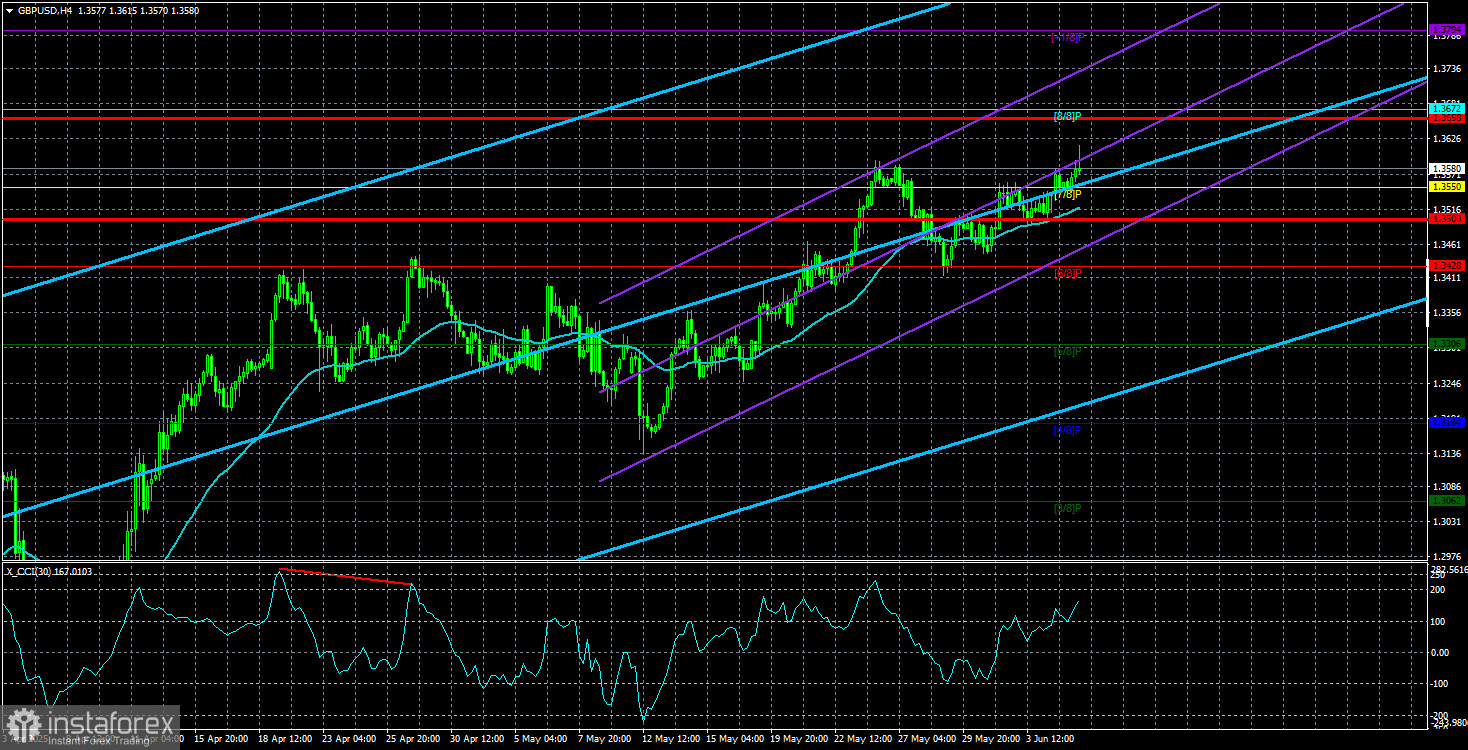Select the [5/8]P Murray level label
This screenshot has width=1468, height=750.
[x=1067, y=351]
